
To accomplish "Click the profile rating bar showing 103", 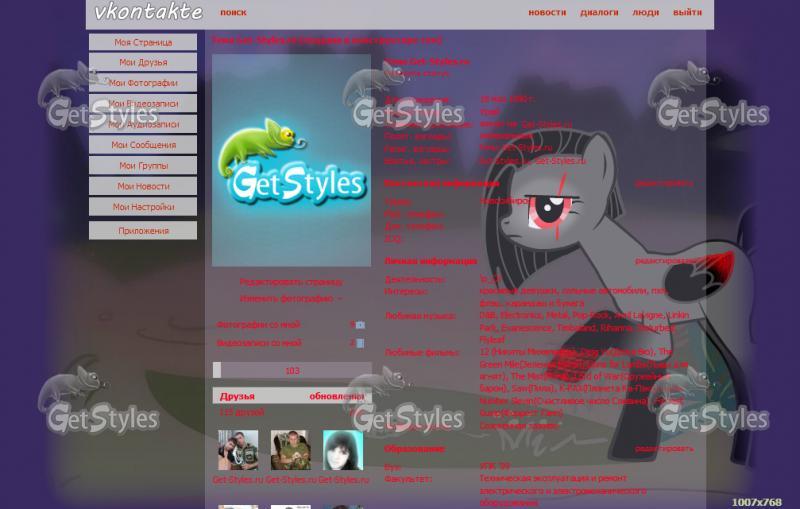I will (292, 370).
